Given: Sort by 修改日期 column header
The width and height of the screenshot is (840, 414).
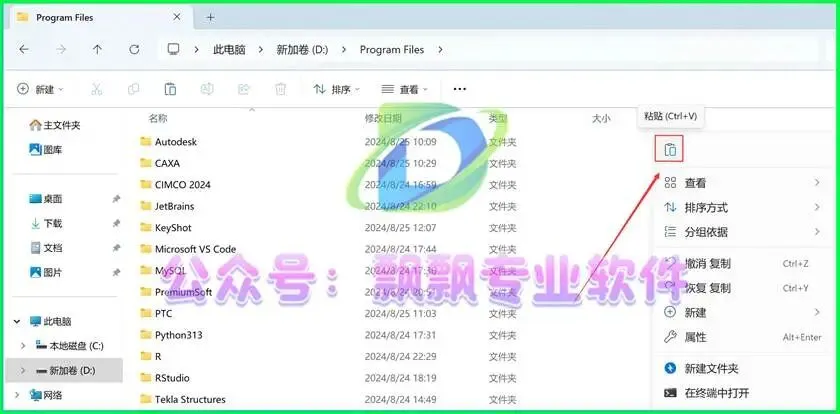Looking at the screenshot, I should coord(383,118).
